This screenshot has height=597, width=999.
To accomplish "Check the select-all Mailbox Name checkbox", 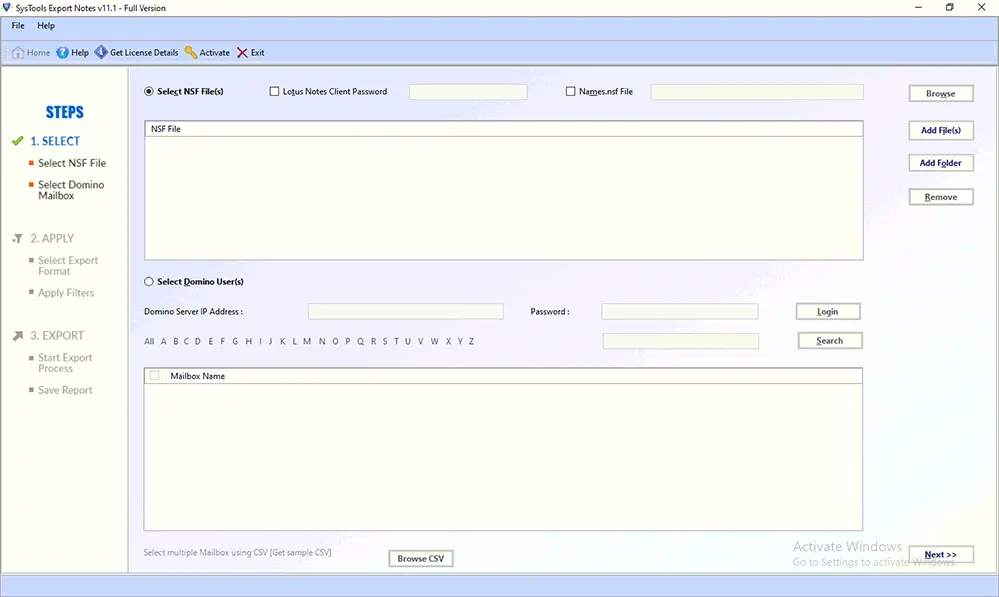I will click(x=154, y=375).
